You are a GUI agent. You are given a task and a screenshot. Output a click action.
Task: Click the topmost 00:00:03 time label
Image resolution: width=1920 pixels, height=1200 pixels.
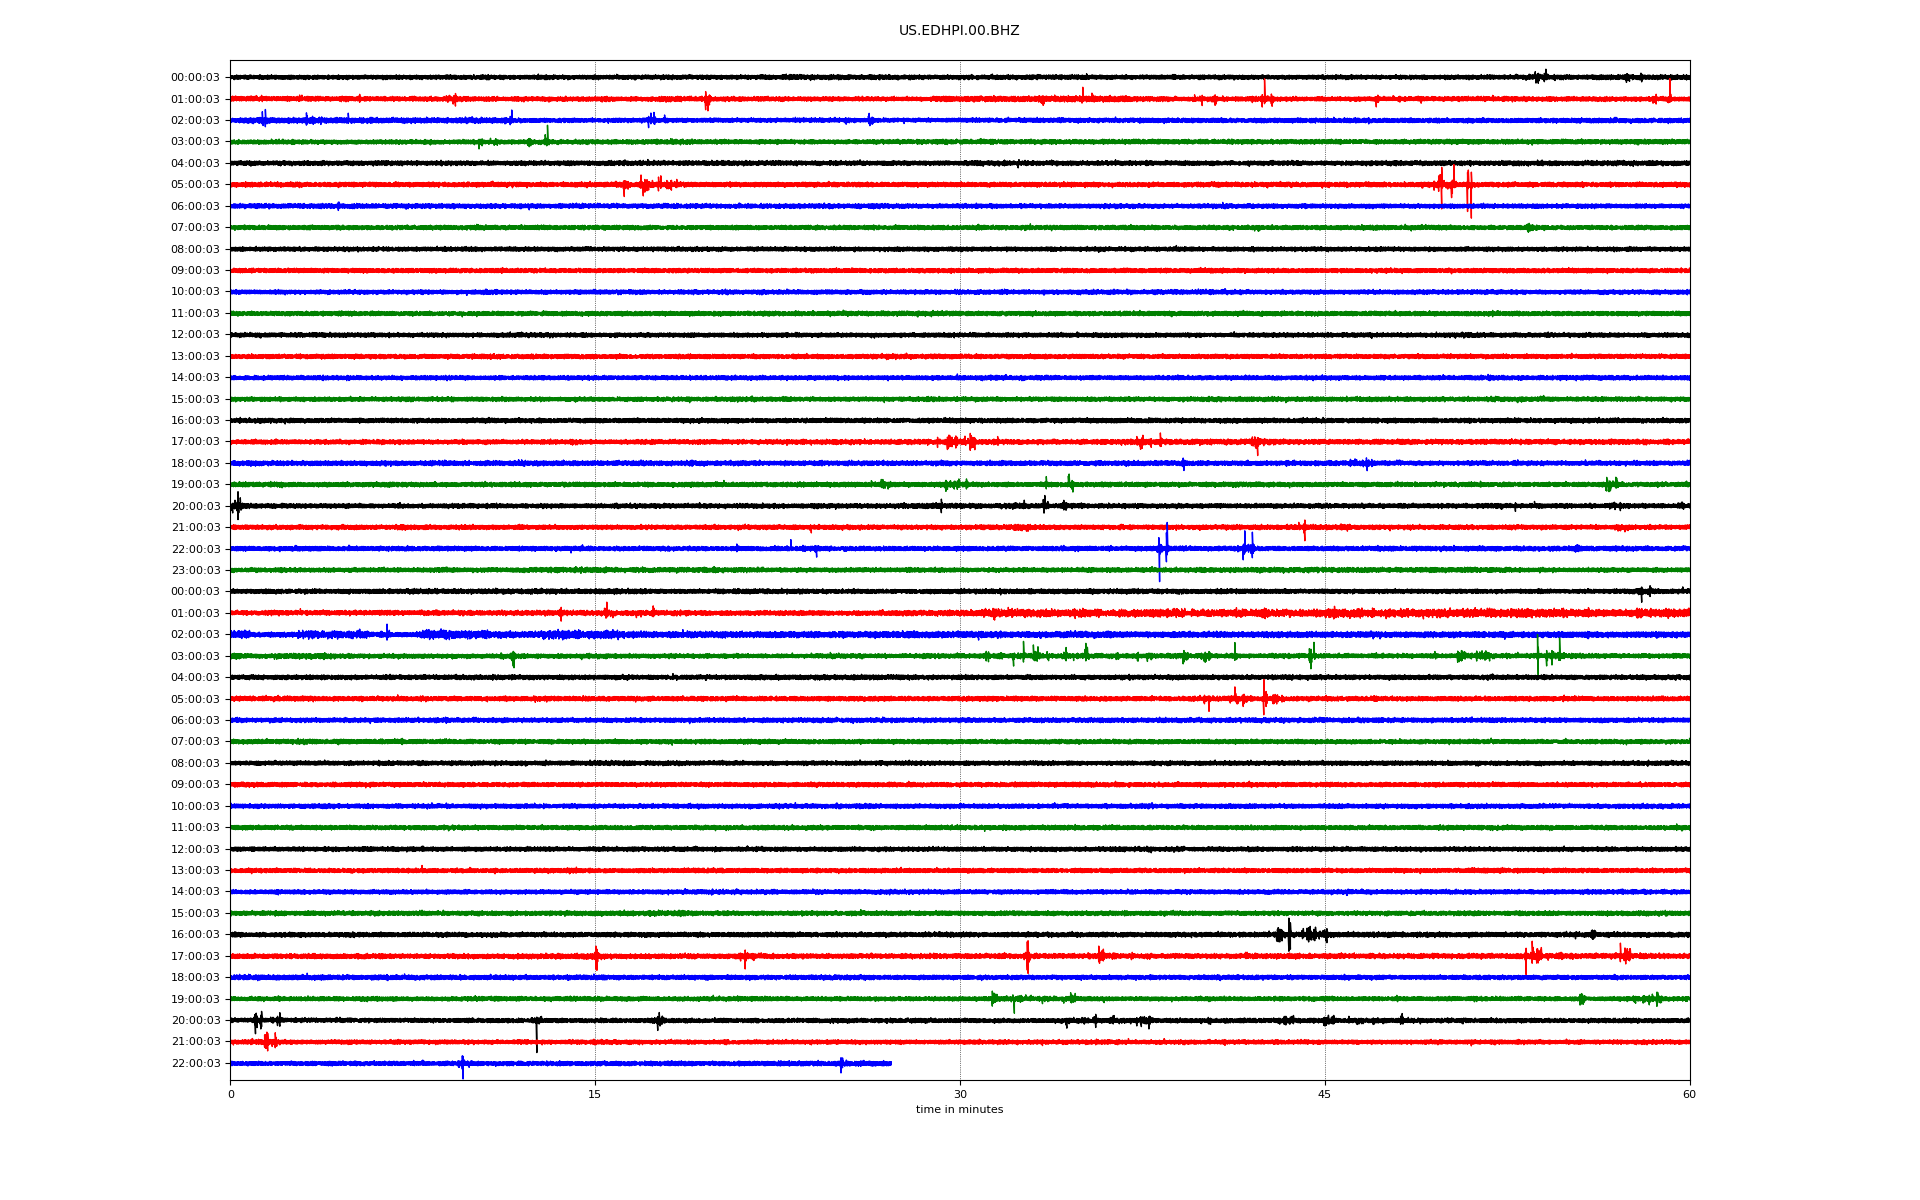click(195, 78)
